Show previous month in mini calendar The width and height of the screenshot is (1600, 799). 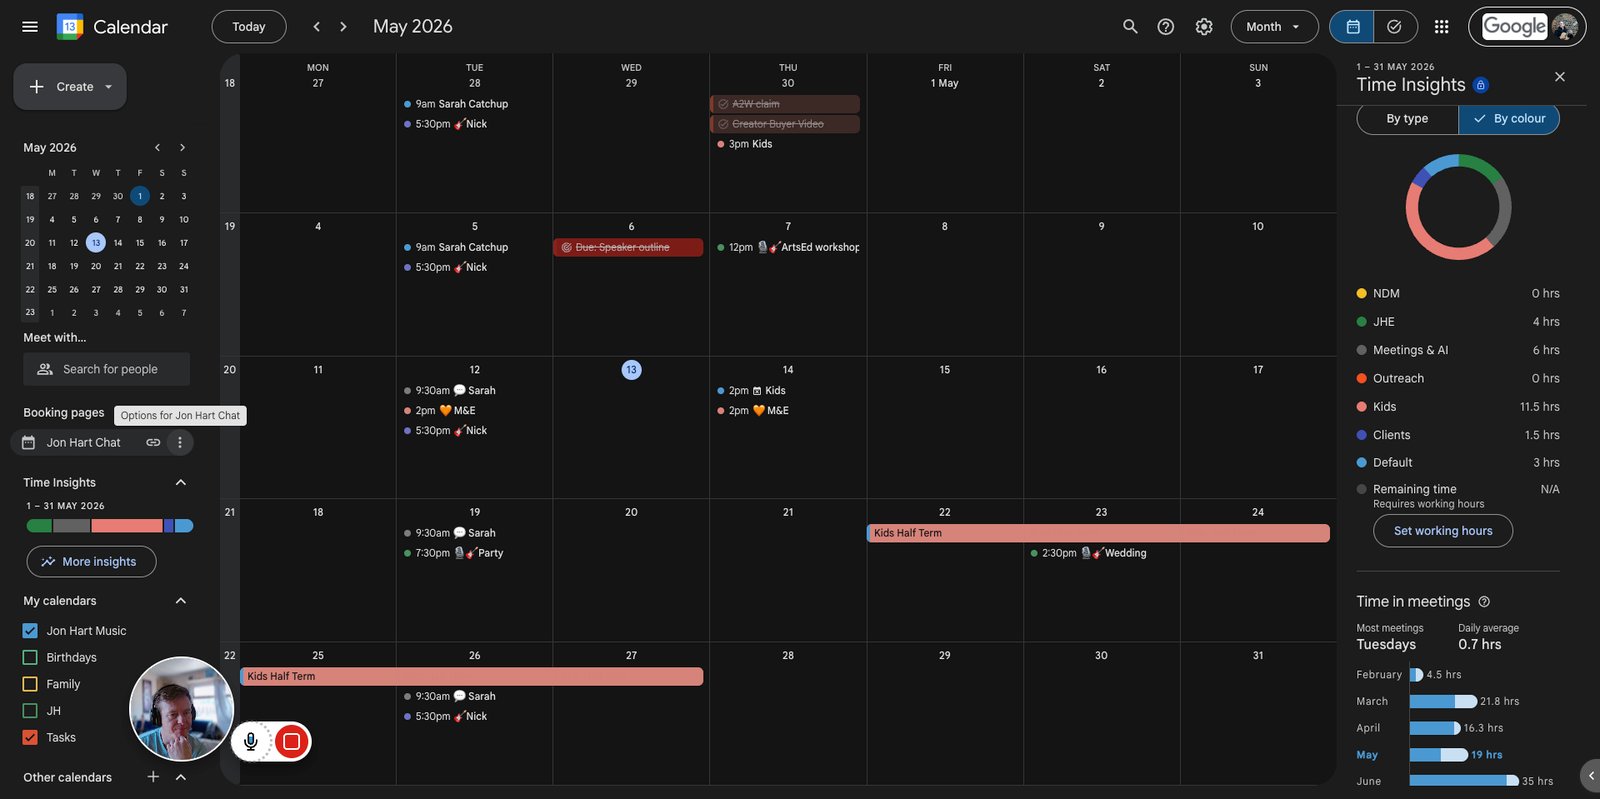coord(157,147)
